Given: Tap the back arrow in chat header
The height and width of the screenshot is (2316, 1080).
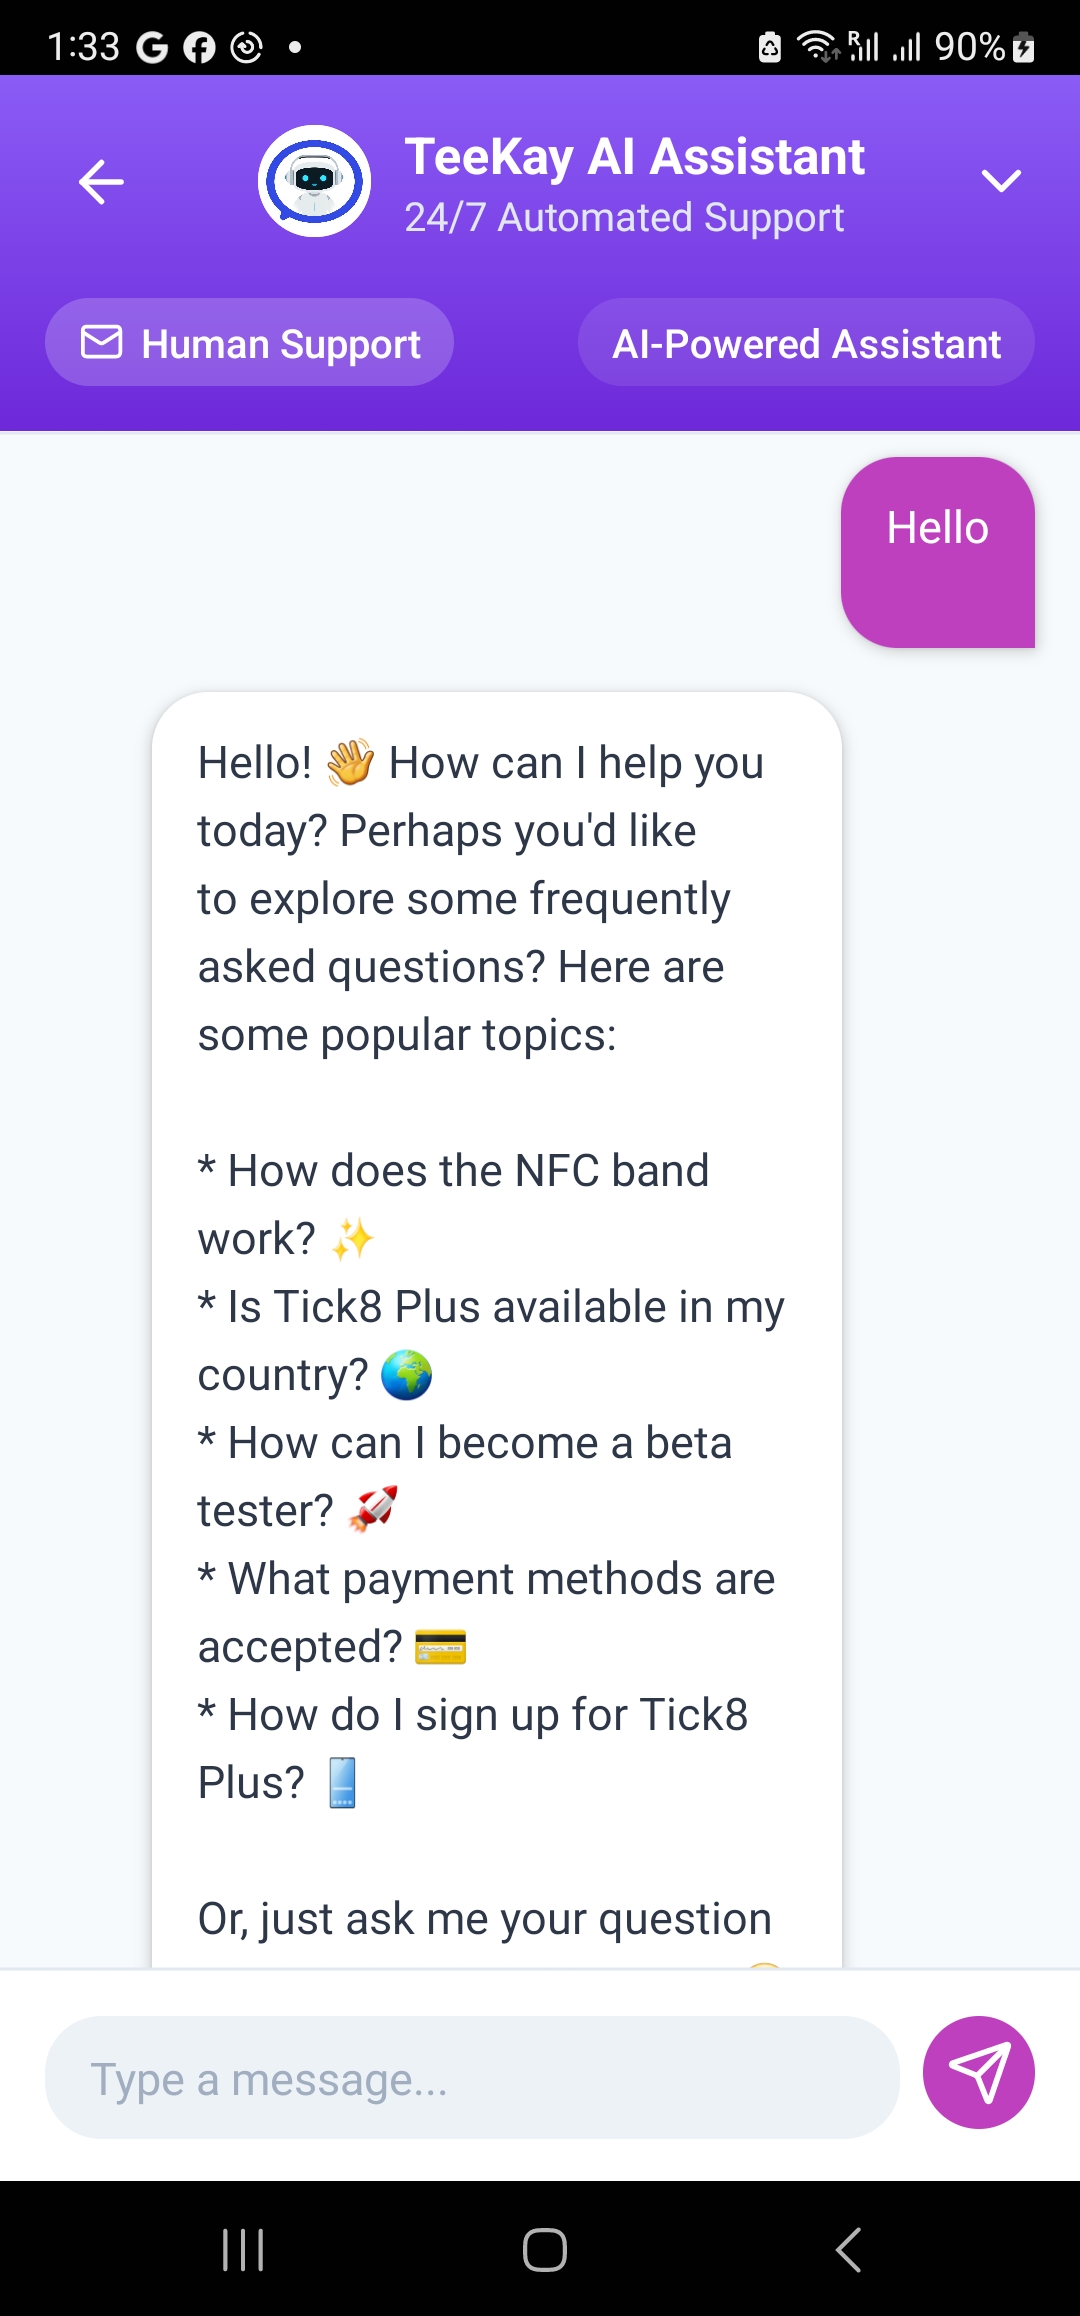Looking at the screenshot, I should (x=101, y=181).
